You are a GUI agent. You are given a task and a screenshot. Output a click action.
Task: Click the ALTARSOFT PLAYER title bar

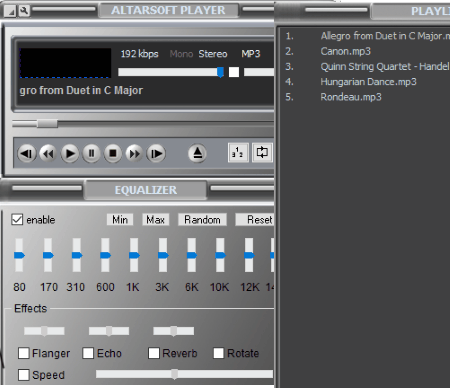pyautogui.click(x=168, y=10)
